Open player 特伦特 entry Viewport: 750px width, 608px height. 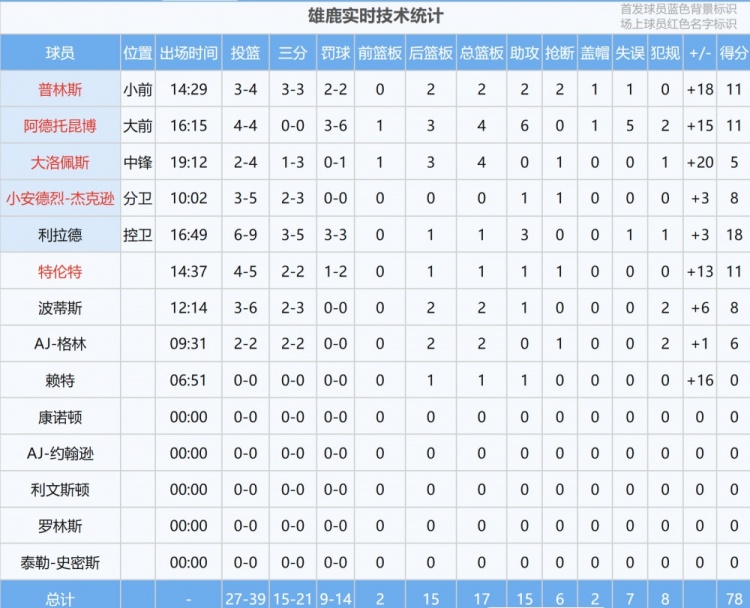point(60,271)
